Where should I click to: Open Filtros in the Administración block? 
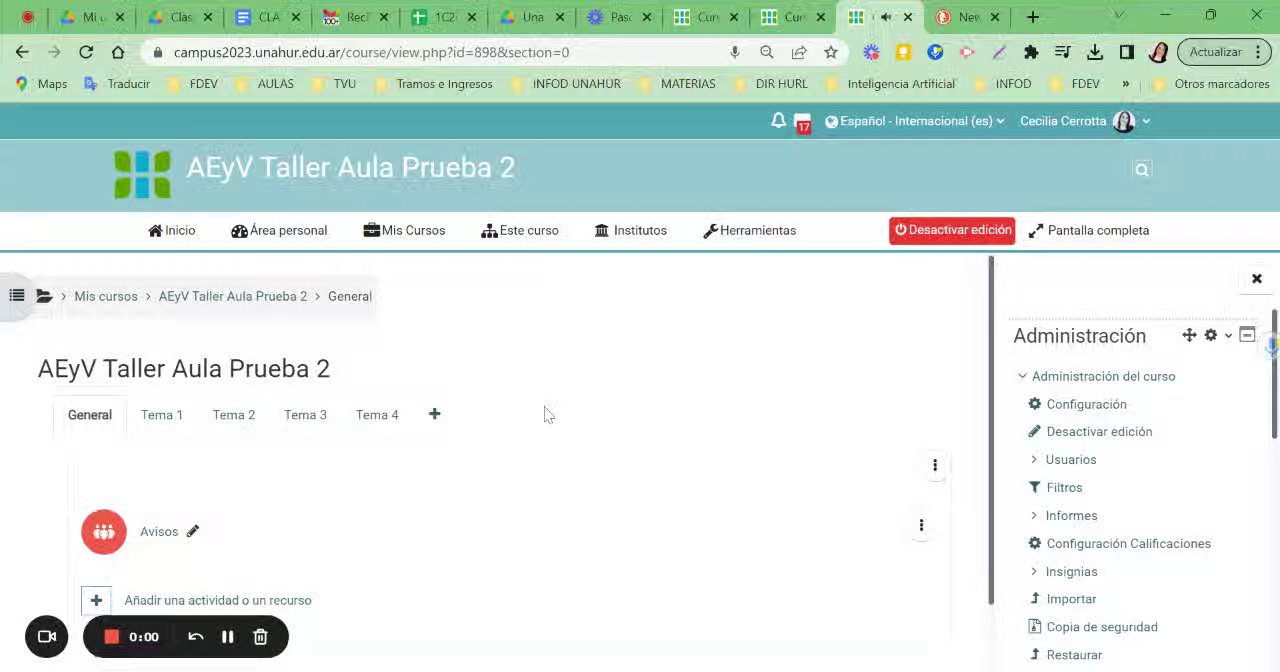coord(1064,487)
